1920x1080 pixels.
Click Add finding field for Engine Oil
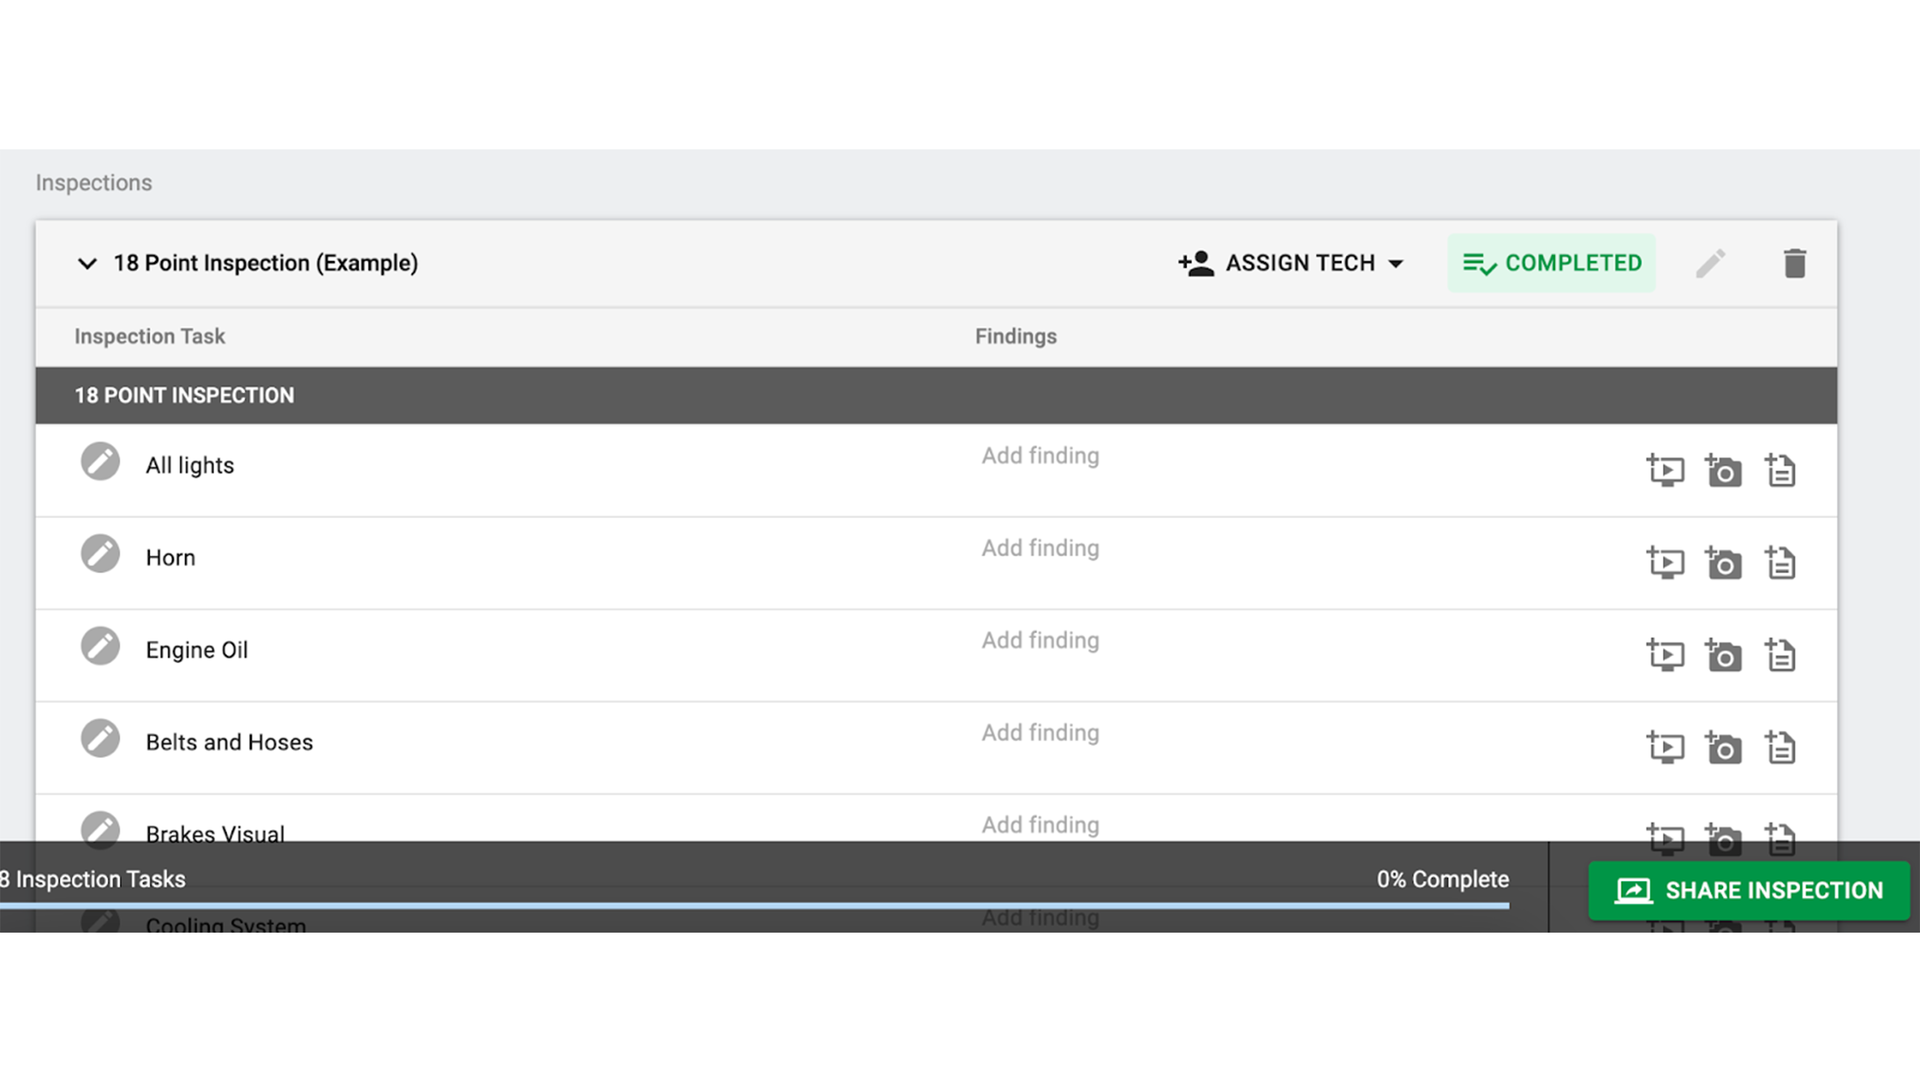click(x=1040, y=641)
